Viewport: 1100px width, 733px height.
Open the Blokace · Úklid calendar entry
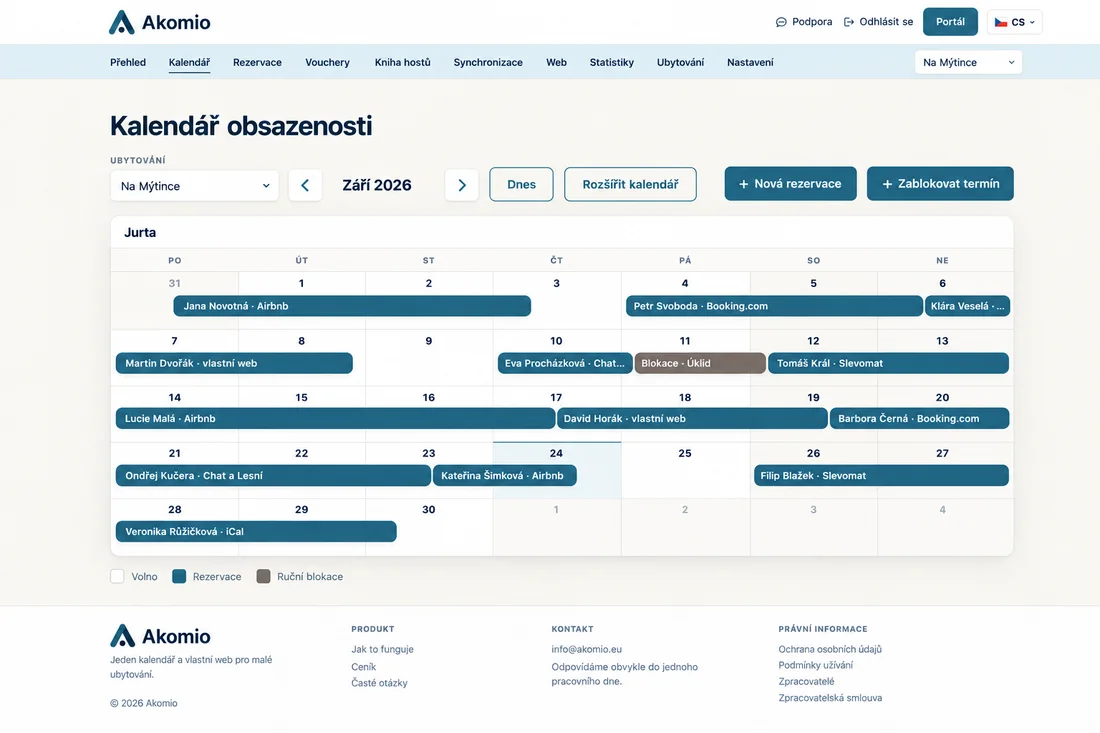tap(700, 363)
